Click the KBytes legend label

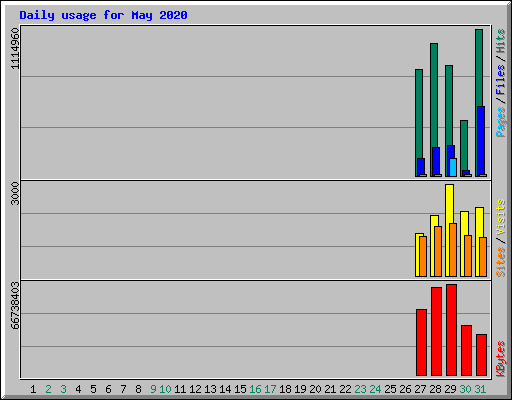[x=500, y=359]
